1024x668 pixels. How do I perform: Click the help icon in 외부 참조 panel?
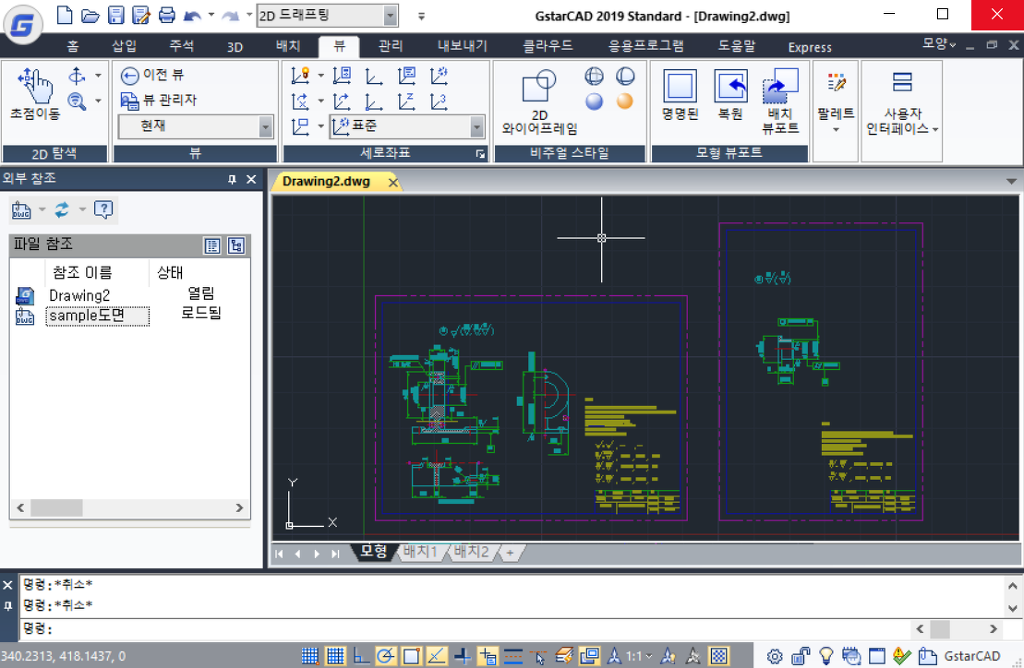(103, 209)
